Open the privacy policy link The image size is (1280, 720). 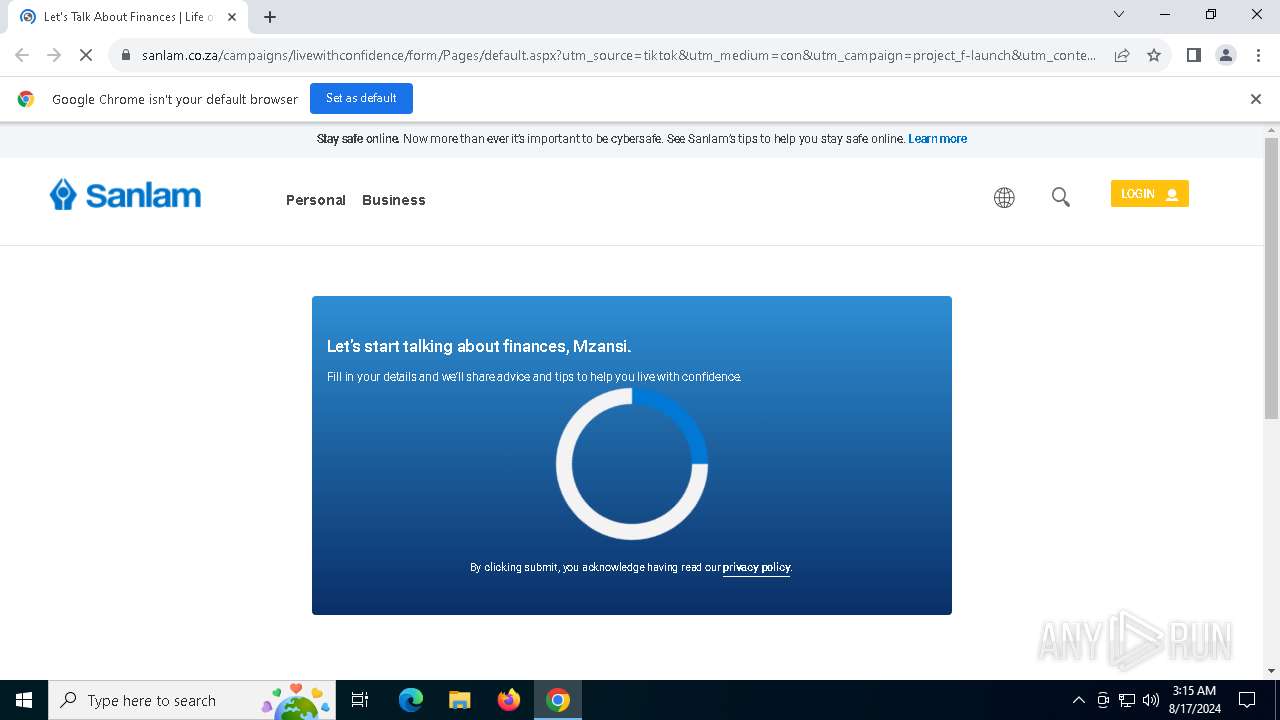[756, 567]
